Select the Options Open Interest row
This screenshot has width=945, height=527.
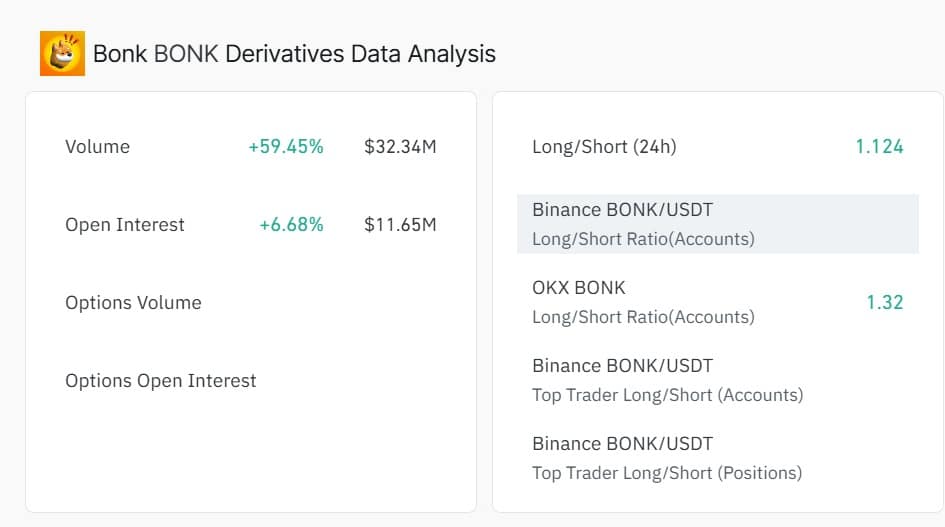pyautogui.click(x=161, y=381)
